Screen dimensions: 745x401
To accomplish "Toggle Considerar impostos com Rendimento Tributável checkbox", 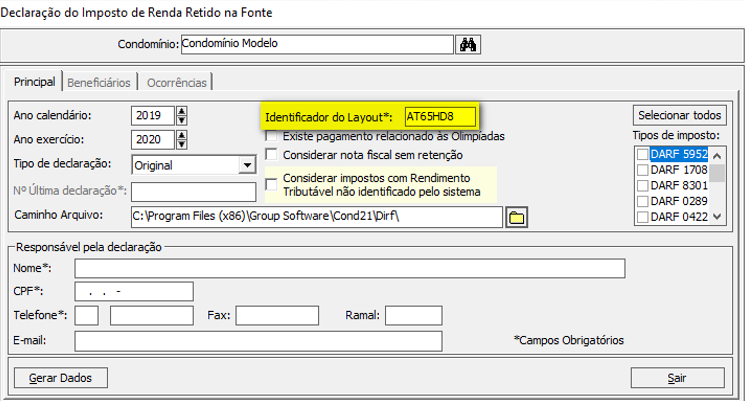I will [x=271, y=184].
